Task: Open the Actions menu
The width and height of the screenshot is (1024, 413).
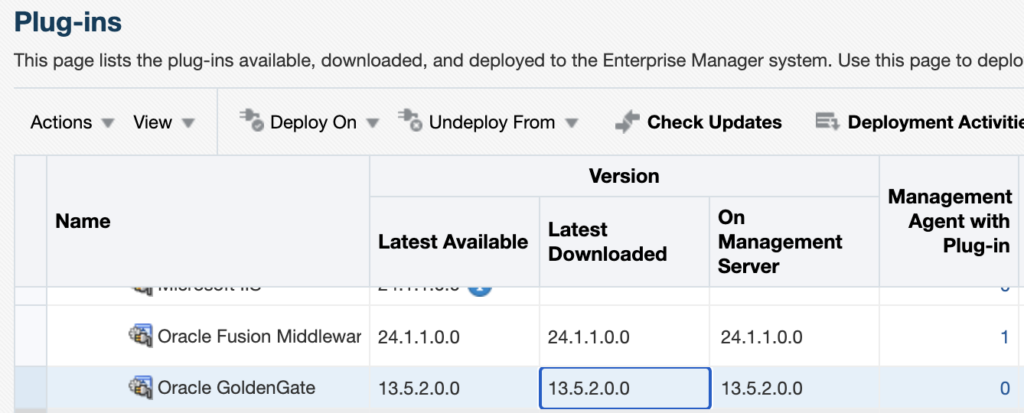Action: pyautogui.click(x=72, y=122)
